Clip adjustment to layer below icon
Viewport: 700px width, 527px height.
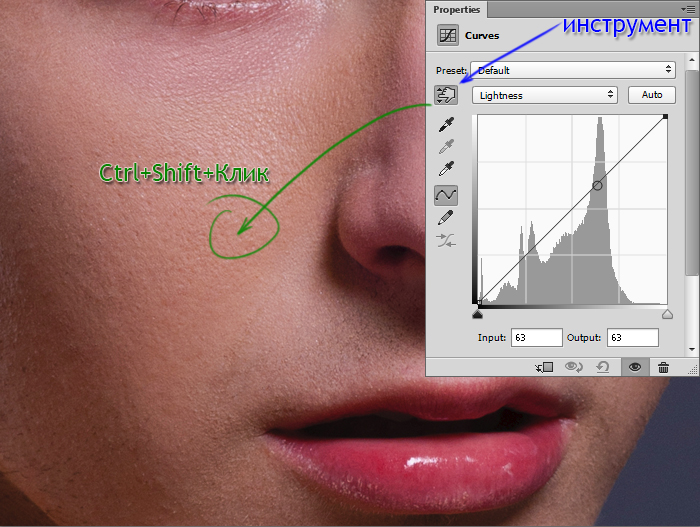click(545, 367)
